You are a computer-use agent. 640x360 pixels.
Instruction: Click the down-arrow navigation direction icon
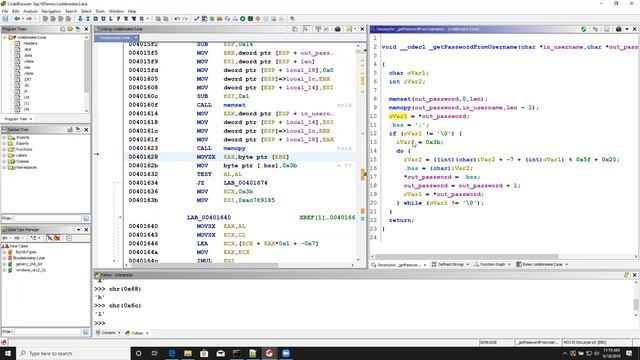click(80, 19)
